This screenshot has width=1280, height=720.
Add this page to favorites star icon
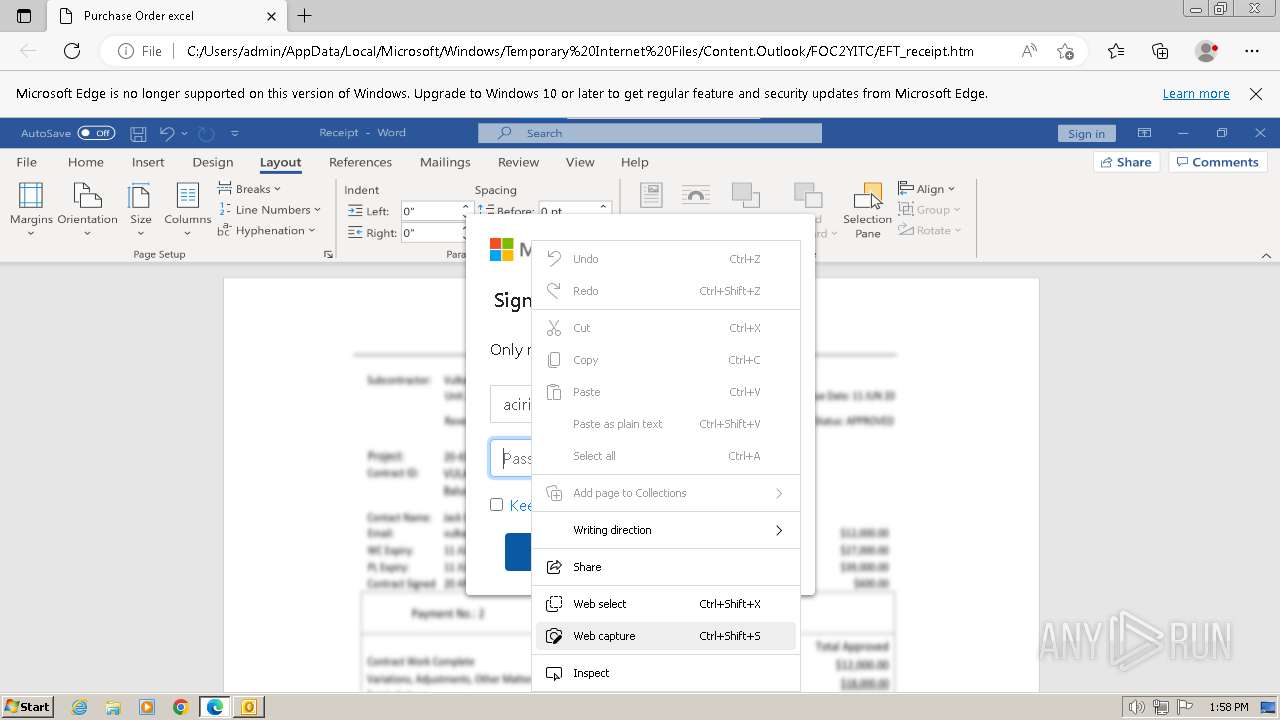[1065, 51]
